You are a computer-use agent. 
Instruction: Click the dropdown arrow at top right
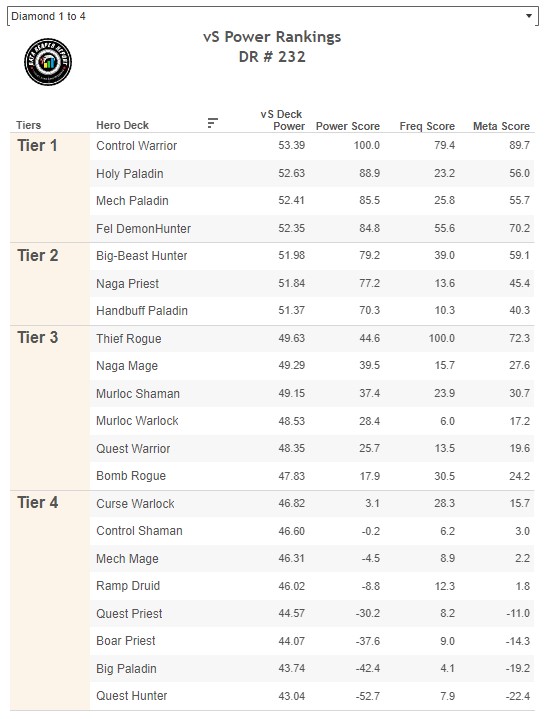pyautogui.click(x=528, y=16)
